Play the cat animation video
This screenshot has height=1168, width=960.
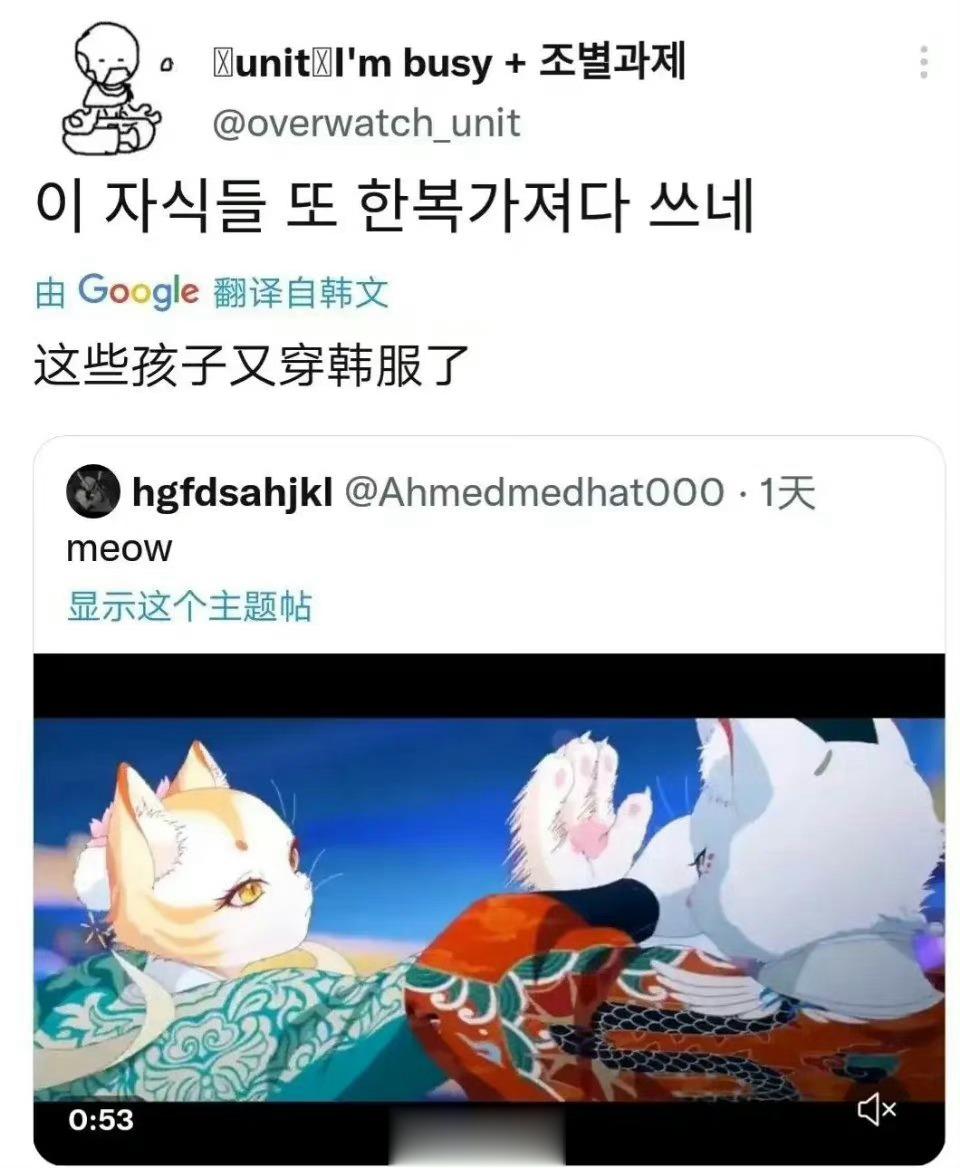(489, 909)
